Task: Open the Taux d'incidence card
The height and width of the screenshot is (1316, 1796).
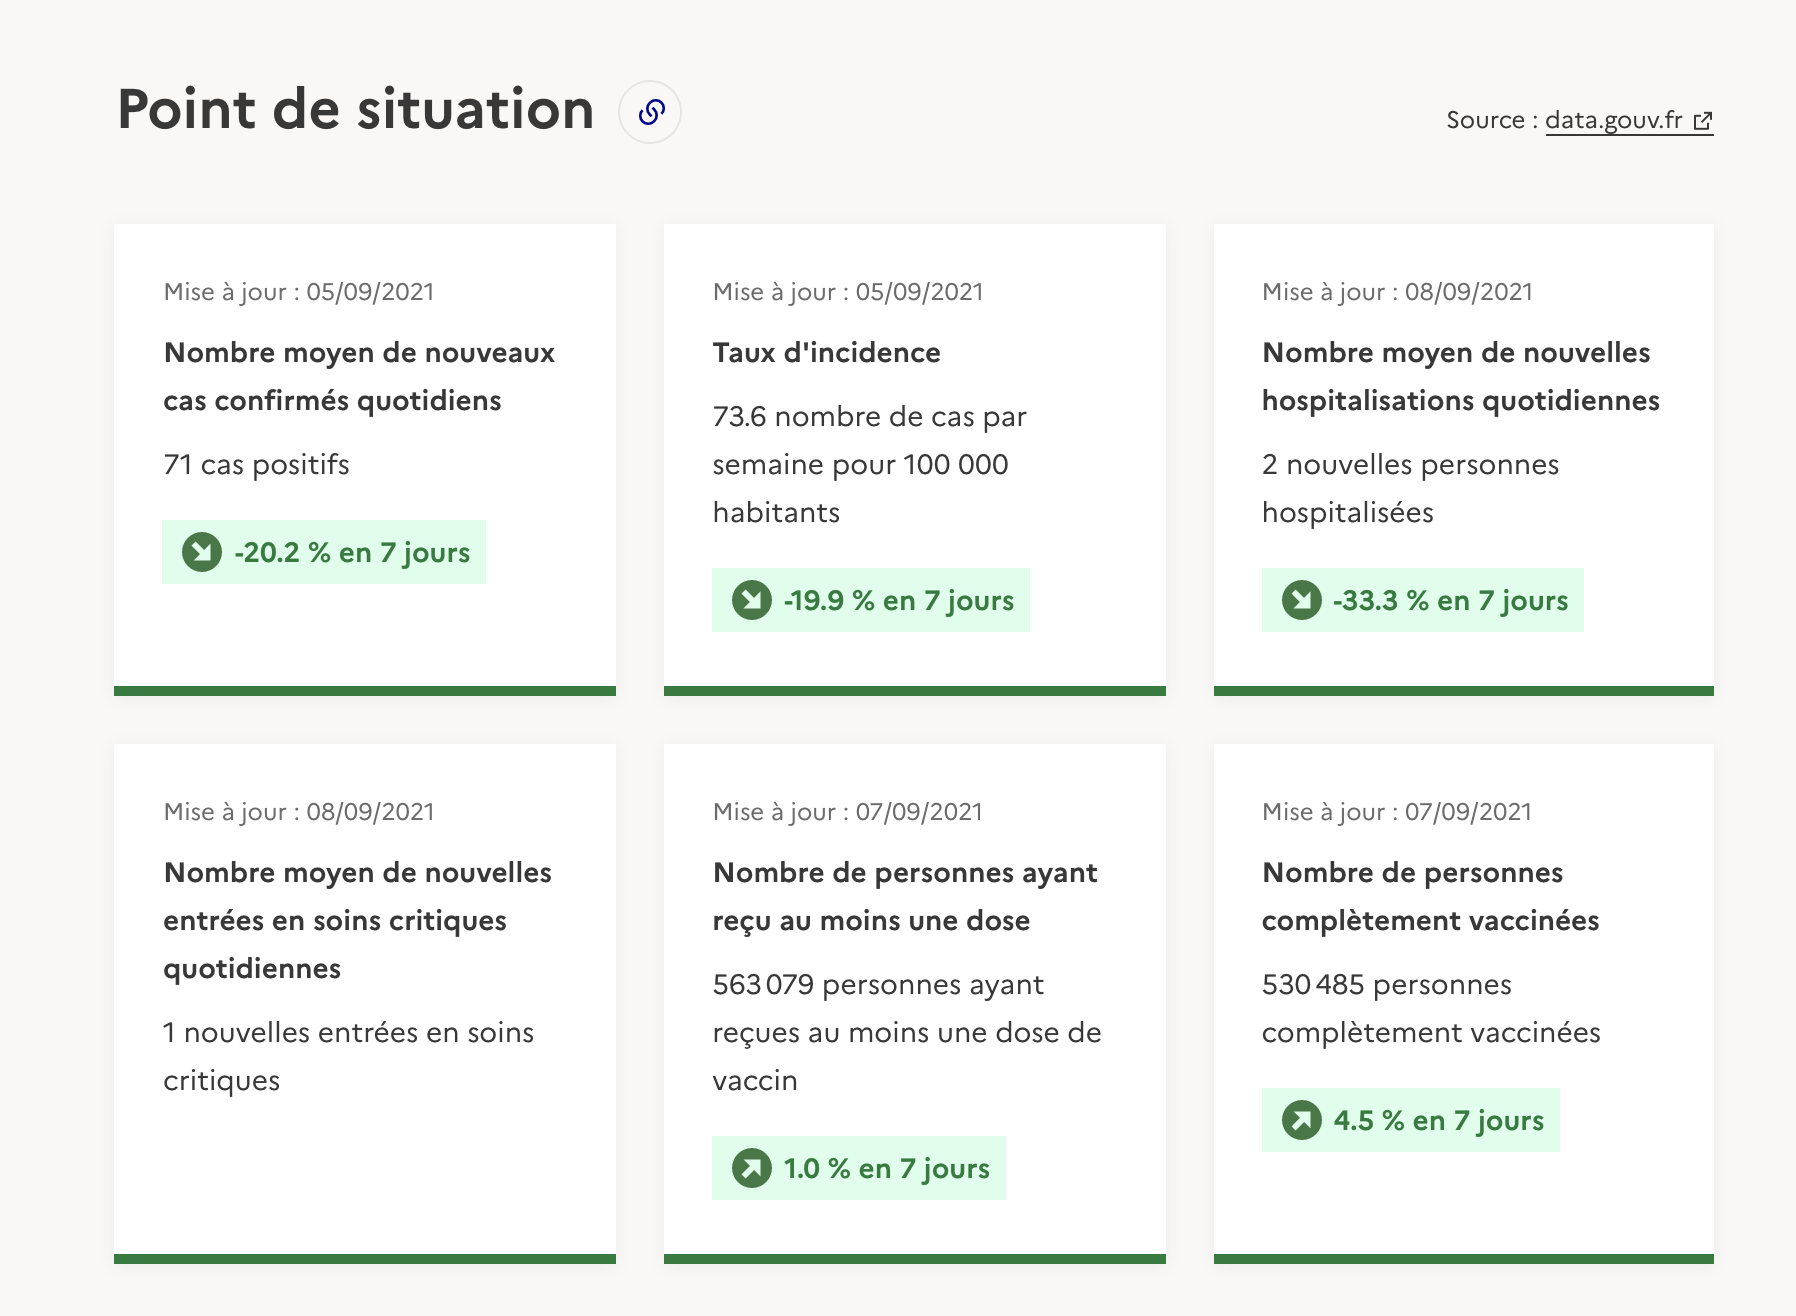Action: [x=915, y=460]
